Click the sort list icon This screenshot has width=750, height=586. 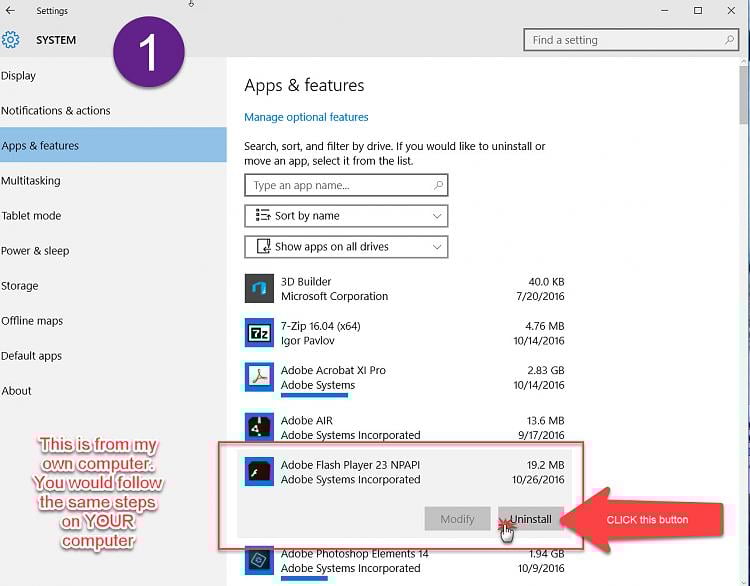(263, 215)
